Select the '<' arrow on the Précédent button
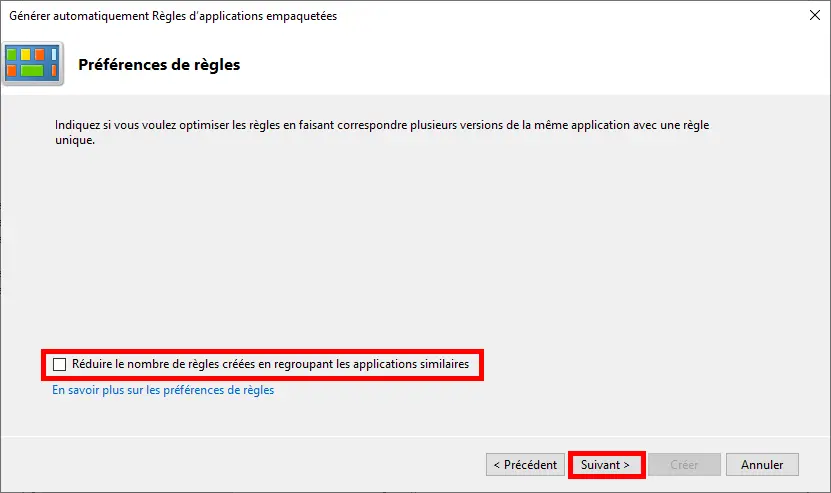Viewport: 831px width, 493px height. (497, 465)
